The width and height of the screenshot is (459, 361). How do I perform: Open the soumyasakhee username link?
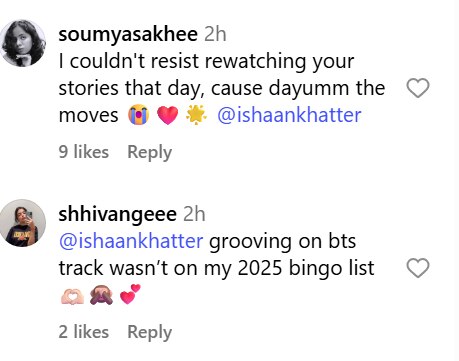128,35
